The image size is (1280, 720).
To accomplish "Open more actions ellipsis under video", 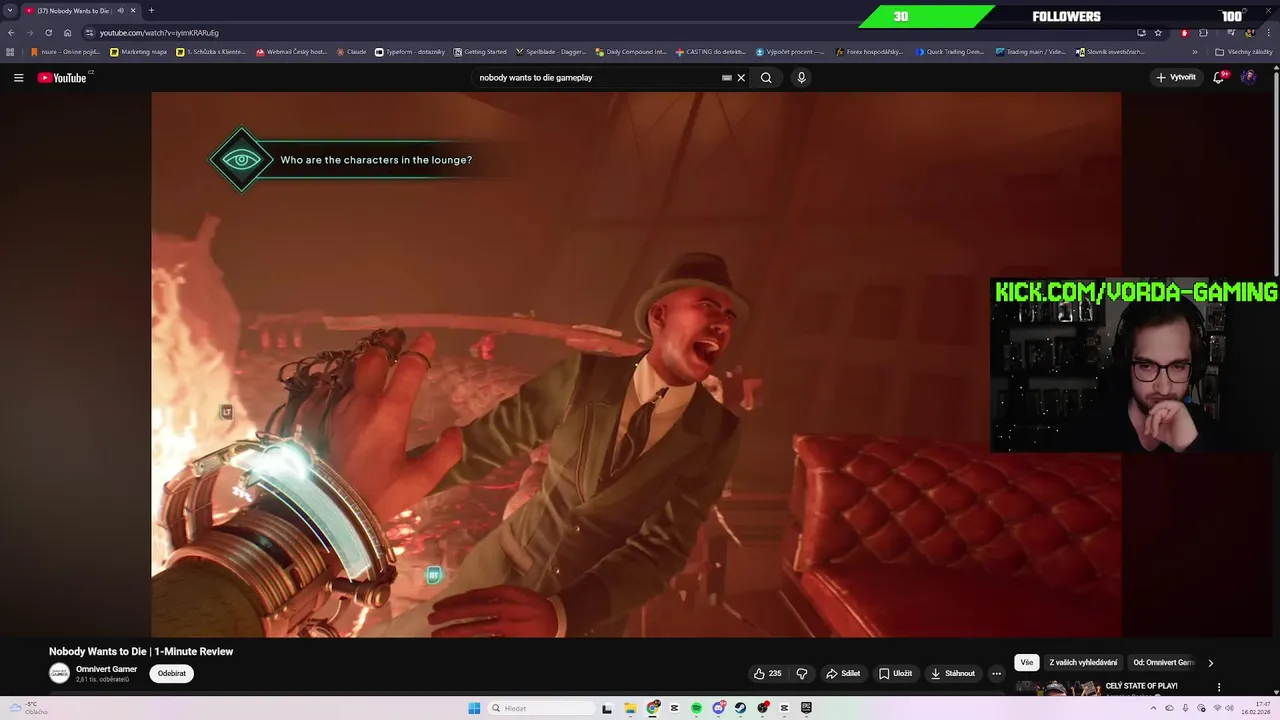I will [996, 673].
